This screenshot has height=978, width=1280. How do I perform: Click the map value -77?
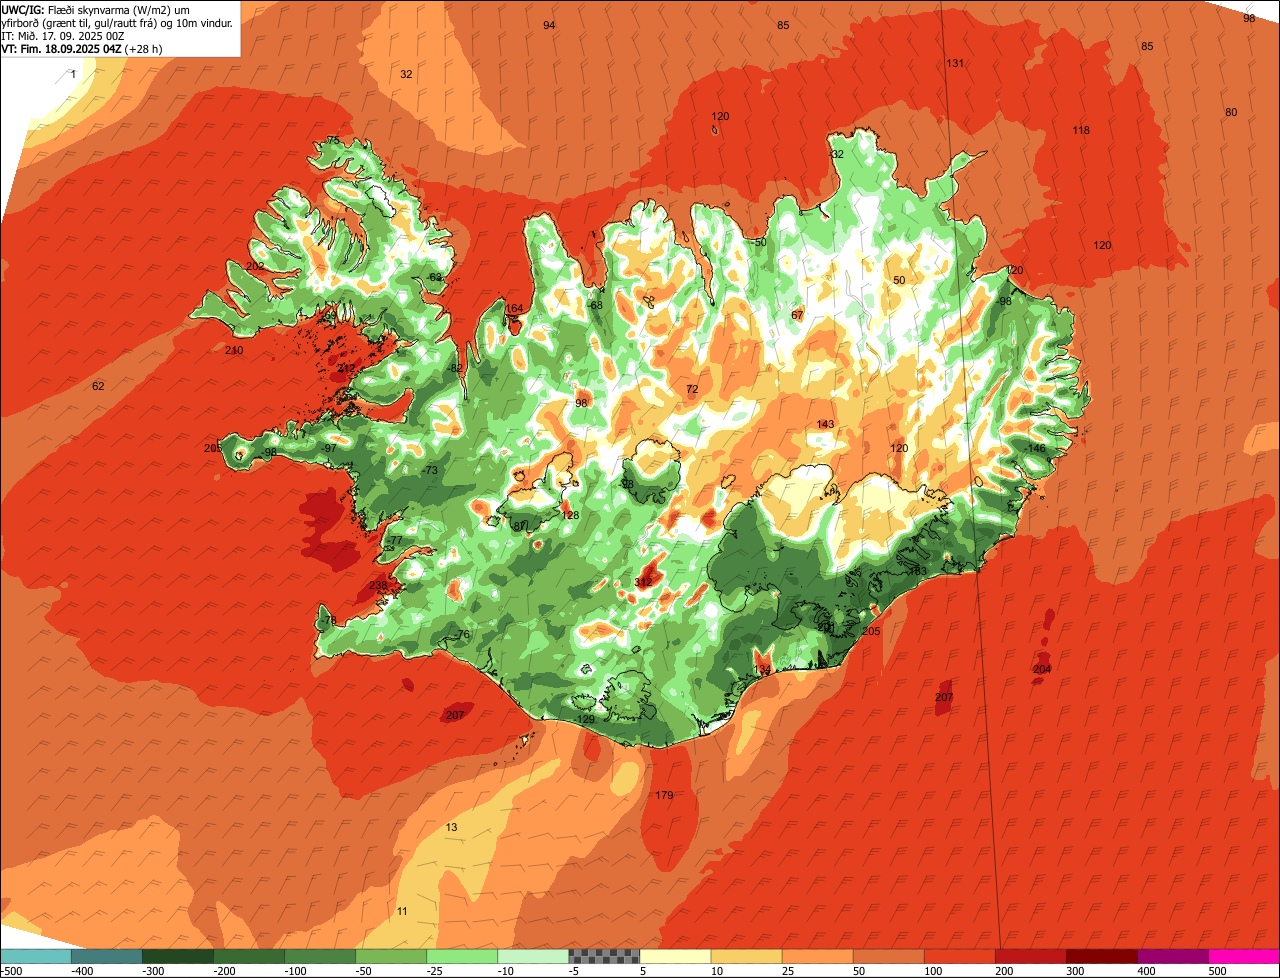tap(395, 540)
